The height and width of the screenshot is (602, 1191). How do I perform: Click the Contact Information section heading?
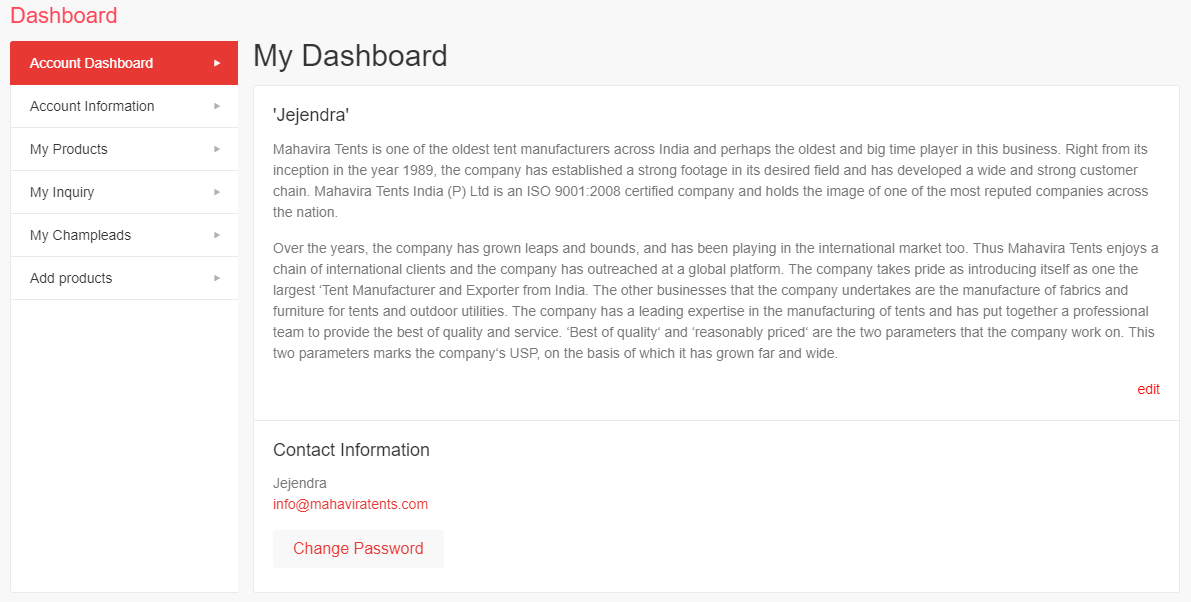tap(351, 450)
